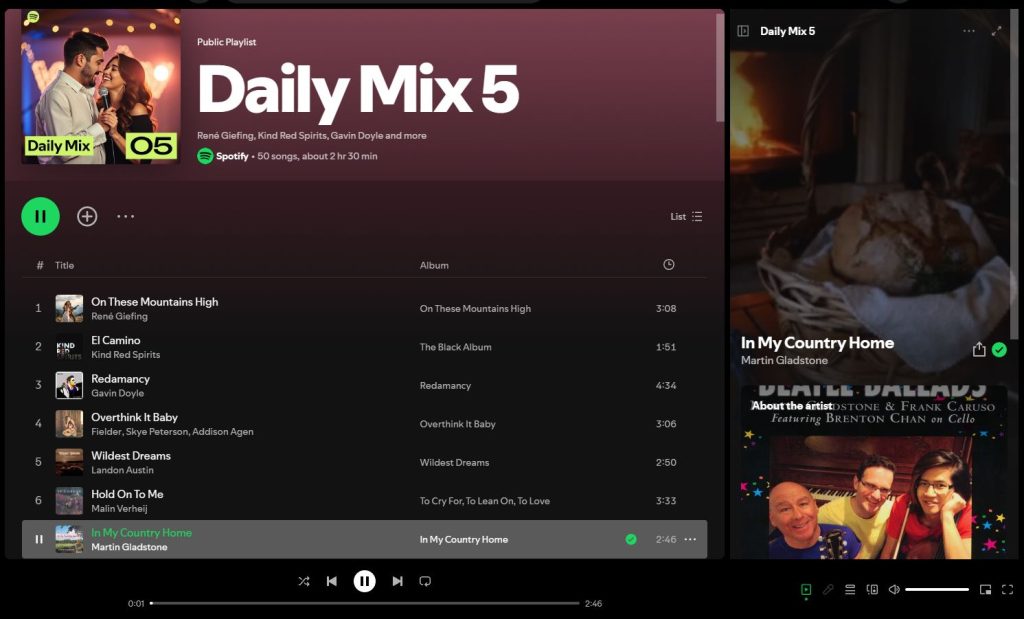The height and width of the screenshot is (619, 1024).
Task: Open the Redamancy album link
Action: [x=445, y=385]
